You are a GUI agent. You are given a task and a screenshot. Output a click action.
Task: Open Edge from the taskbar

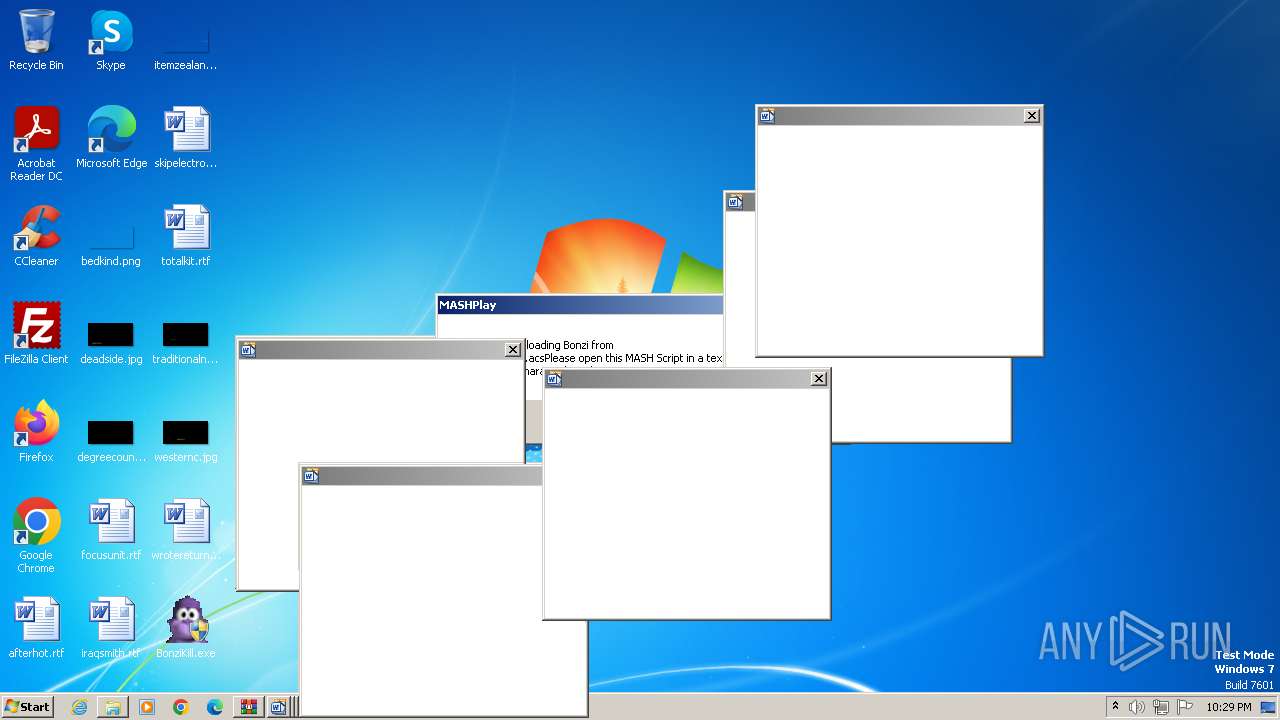pos(215,707)
